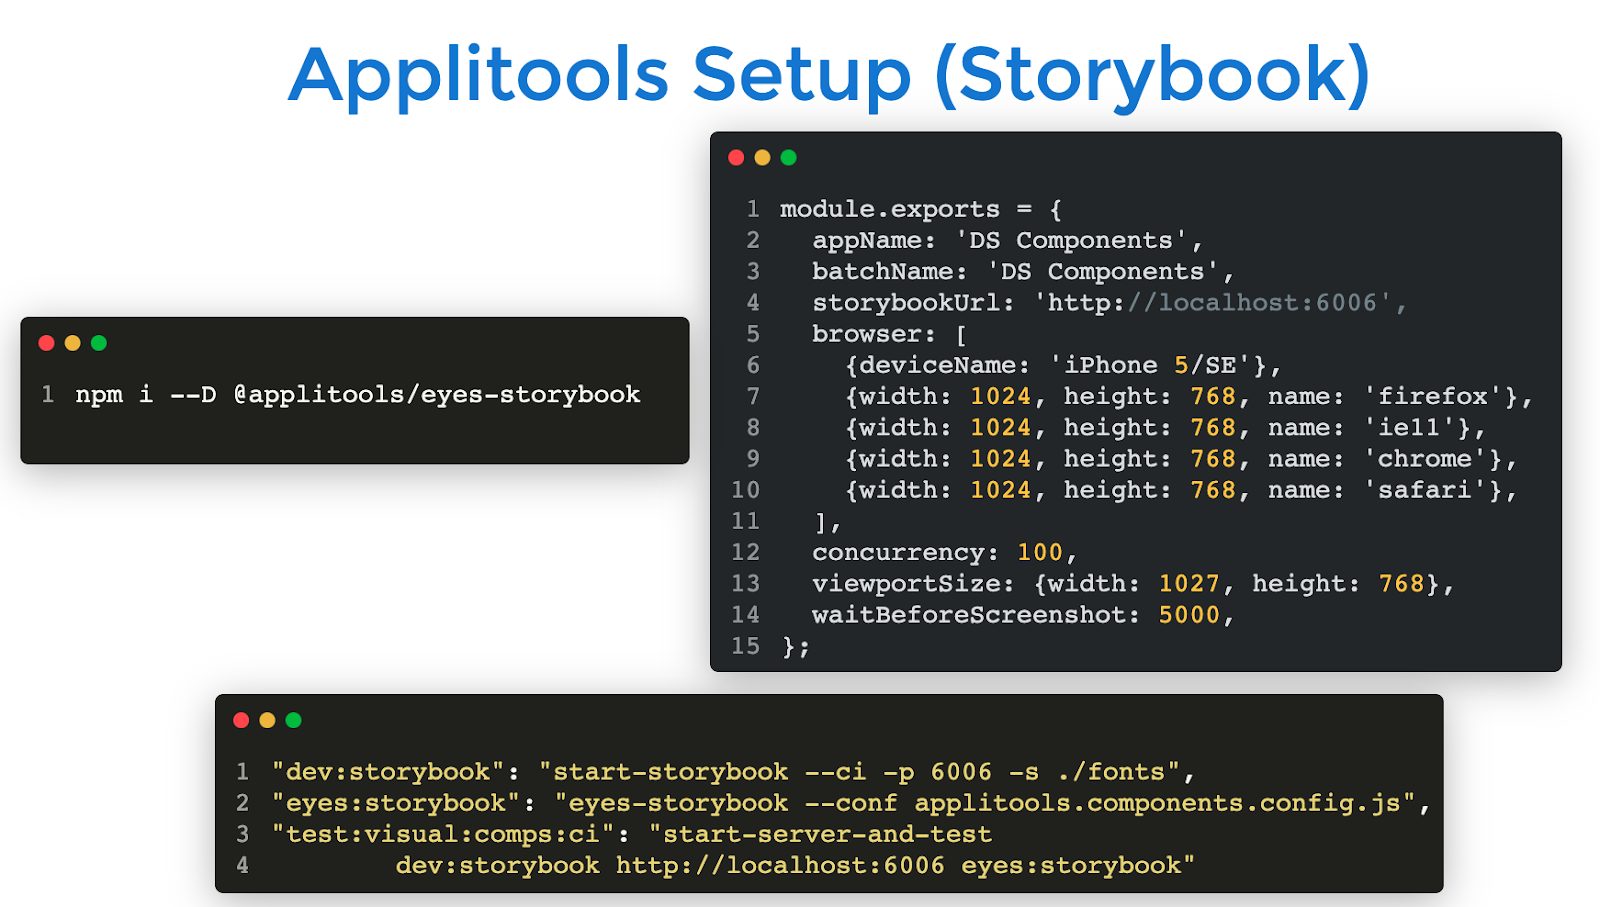Click the 'Applitools Setup (Storybook)' slide title

pos(829,75)
